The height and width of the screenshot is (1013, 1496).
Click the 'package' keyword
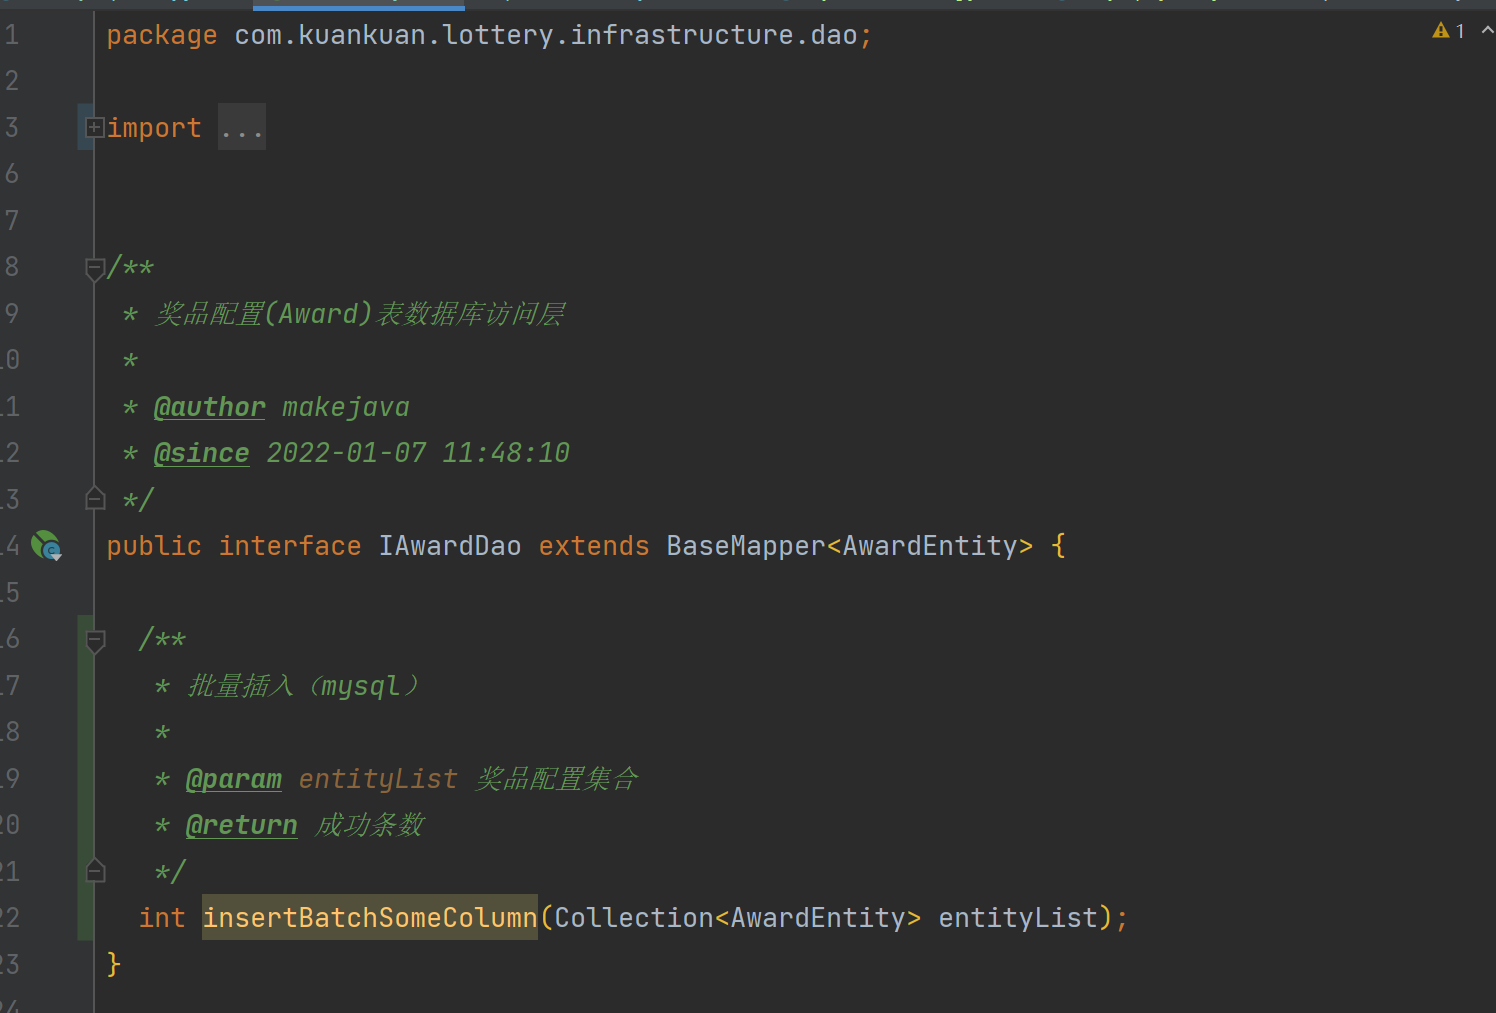pyautogui.click(x=162, y=35)
